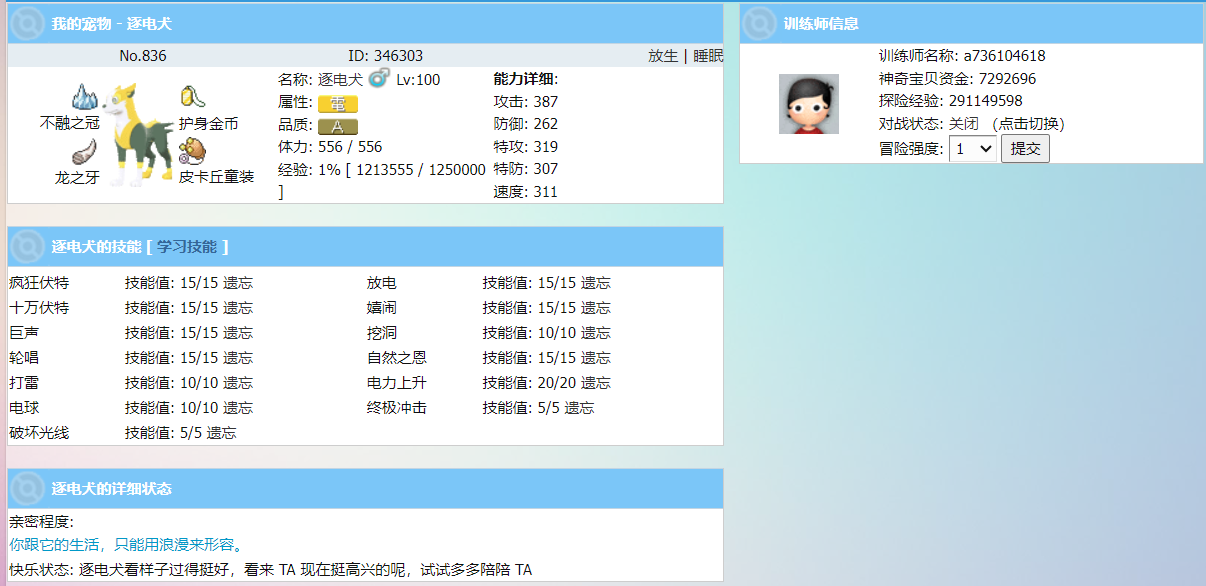Click the 逐电犬 pet sprite image
The width and height of the screenshot is (1206, 586).
coord(139,135)
